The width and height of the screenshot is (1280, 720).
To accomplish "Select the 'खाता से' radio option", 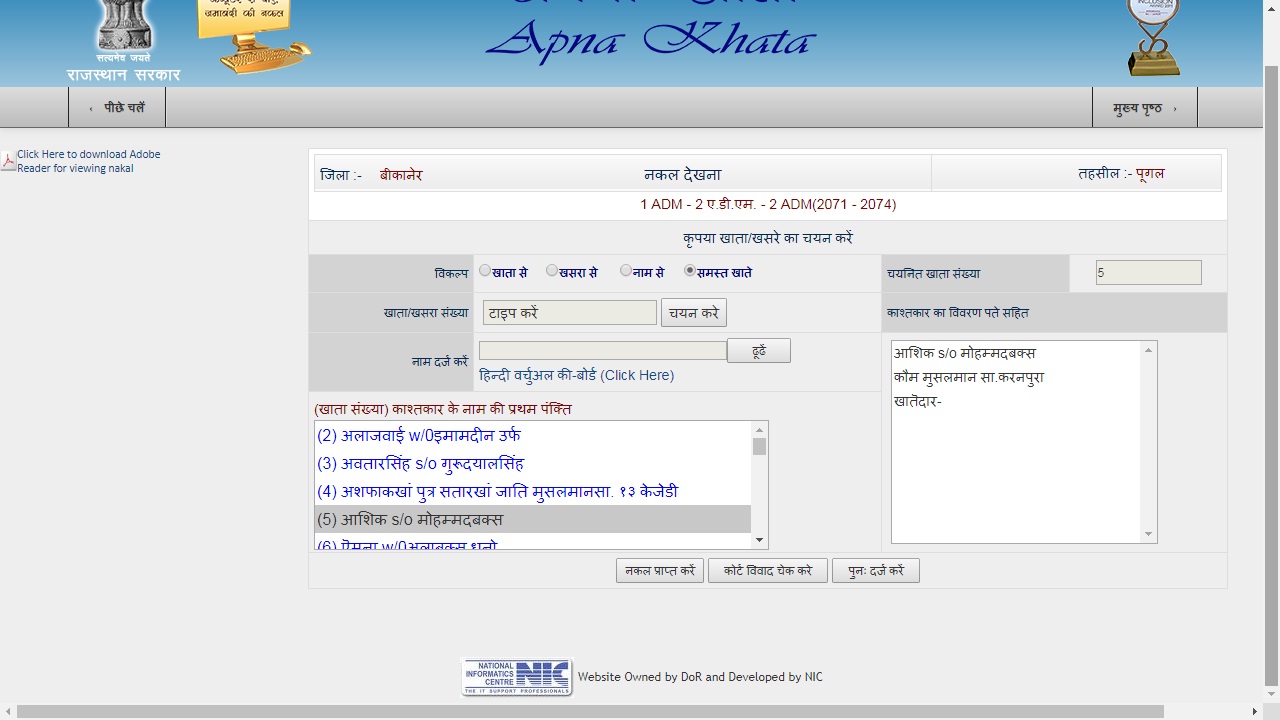I will [x=485, y=270].
